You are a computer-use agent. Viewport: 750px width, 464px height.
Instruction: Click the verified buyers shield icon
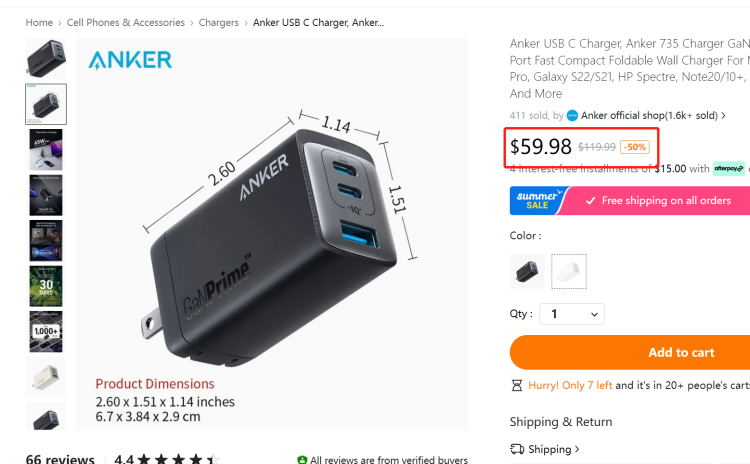[x=302, y=460]
